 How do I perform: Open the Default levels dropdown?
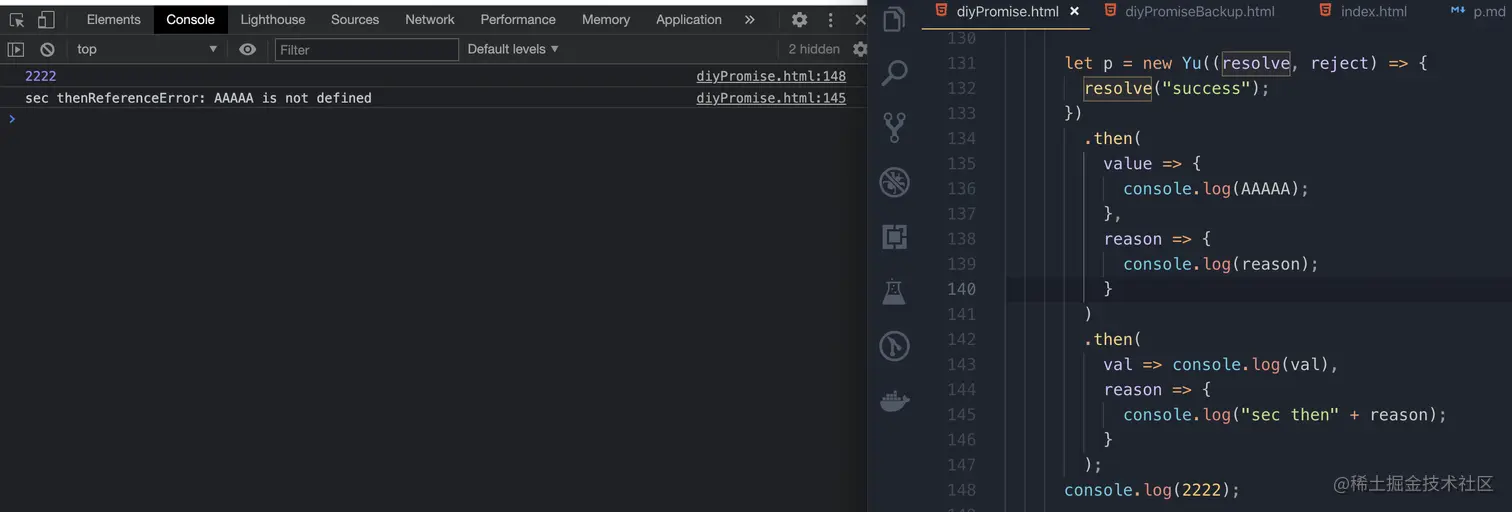tap(513, 49)
